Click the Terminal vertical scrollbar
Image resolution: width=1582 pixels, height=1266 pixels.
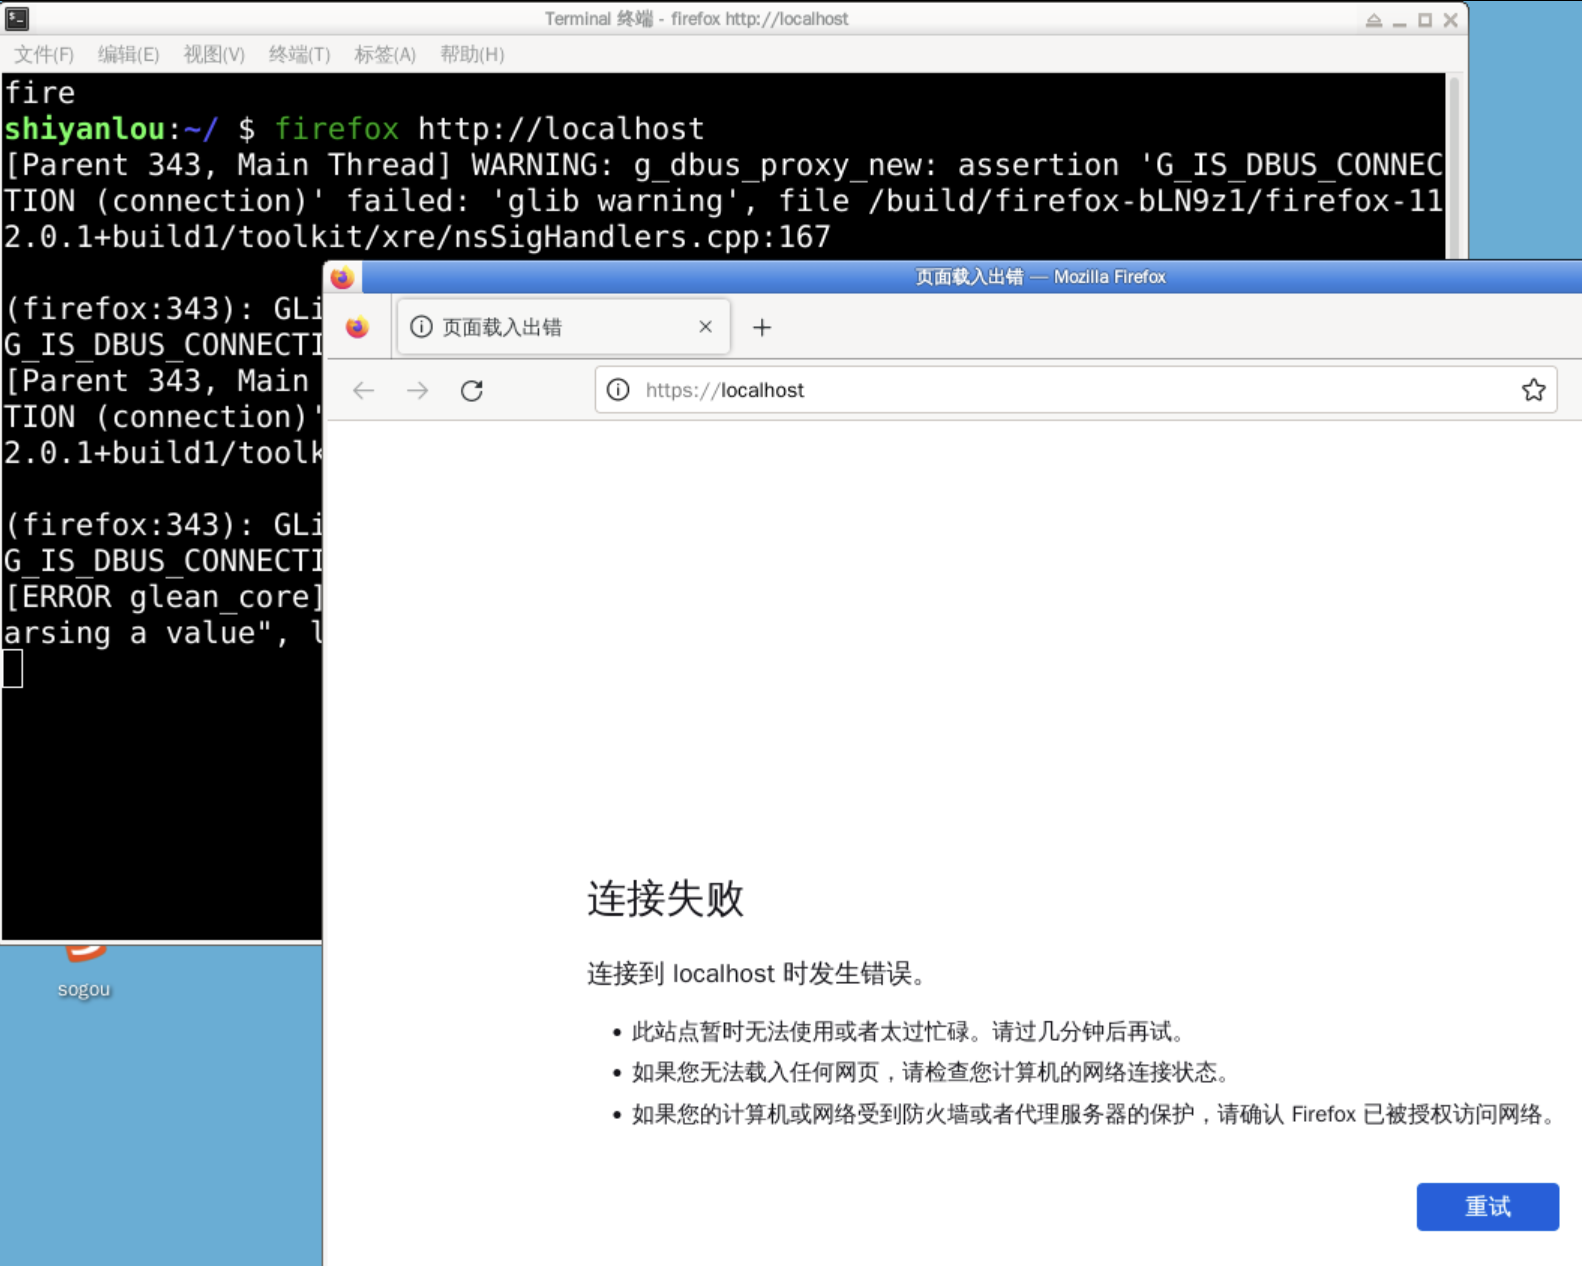click(1455, 165)
